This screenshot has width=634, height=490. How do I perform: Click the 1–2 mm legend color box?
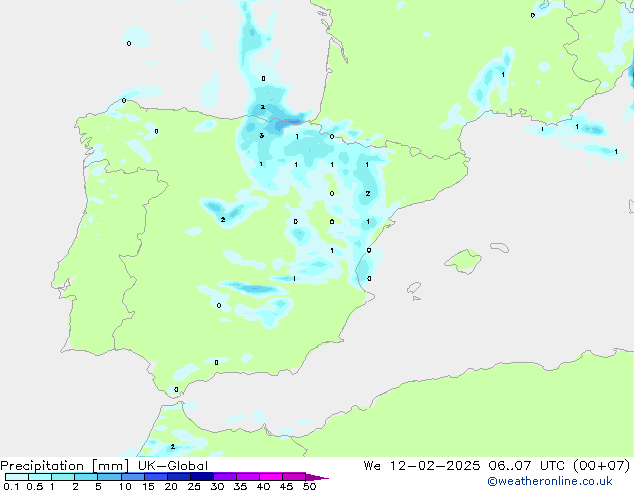pos(63,477)
